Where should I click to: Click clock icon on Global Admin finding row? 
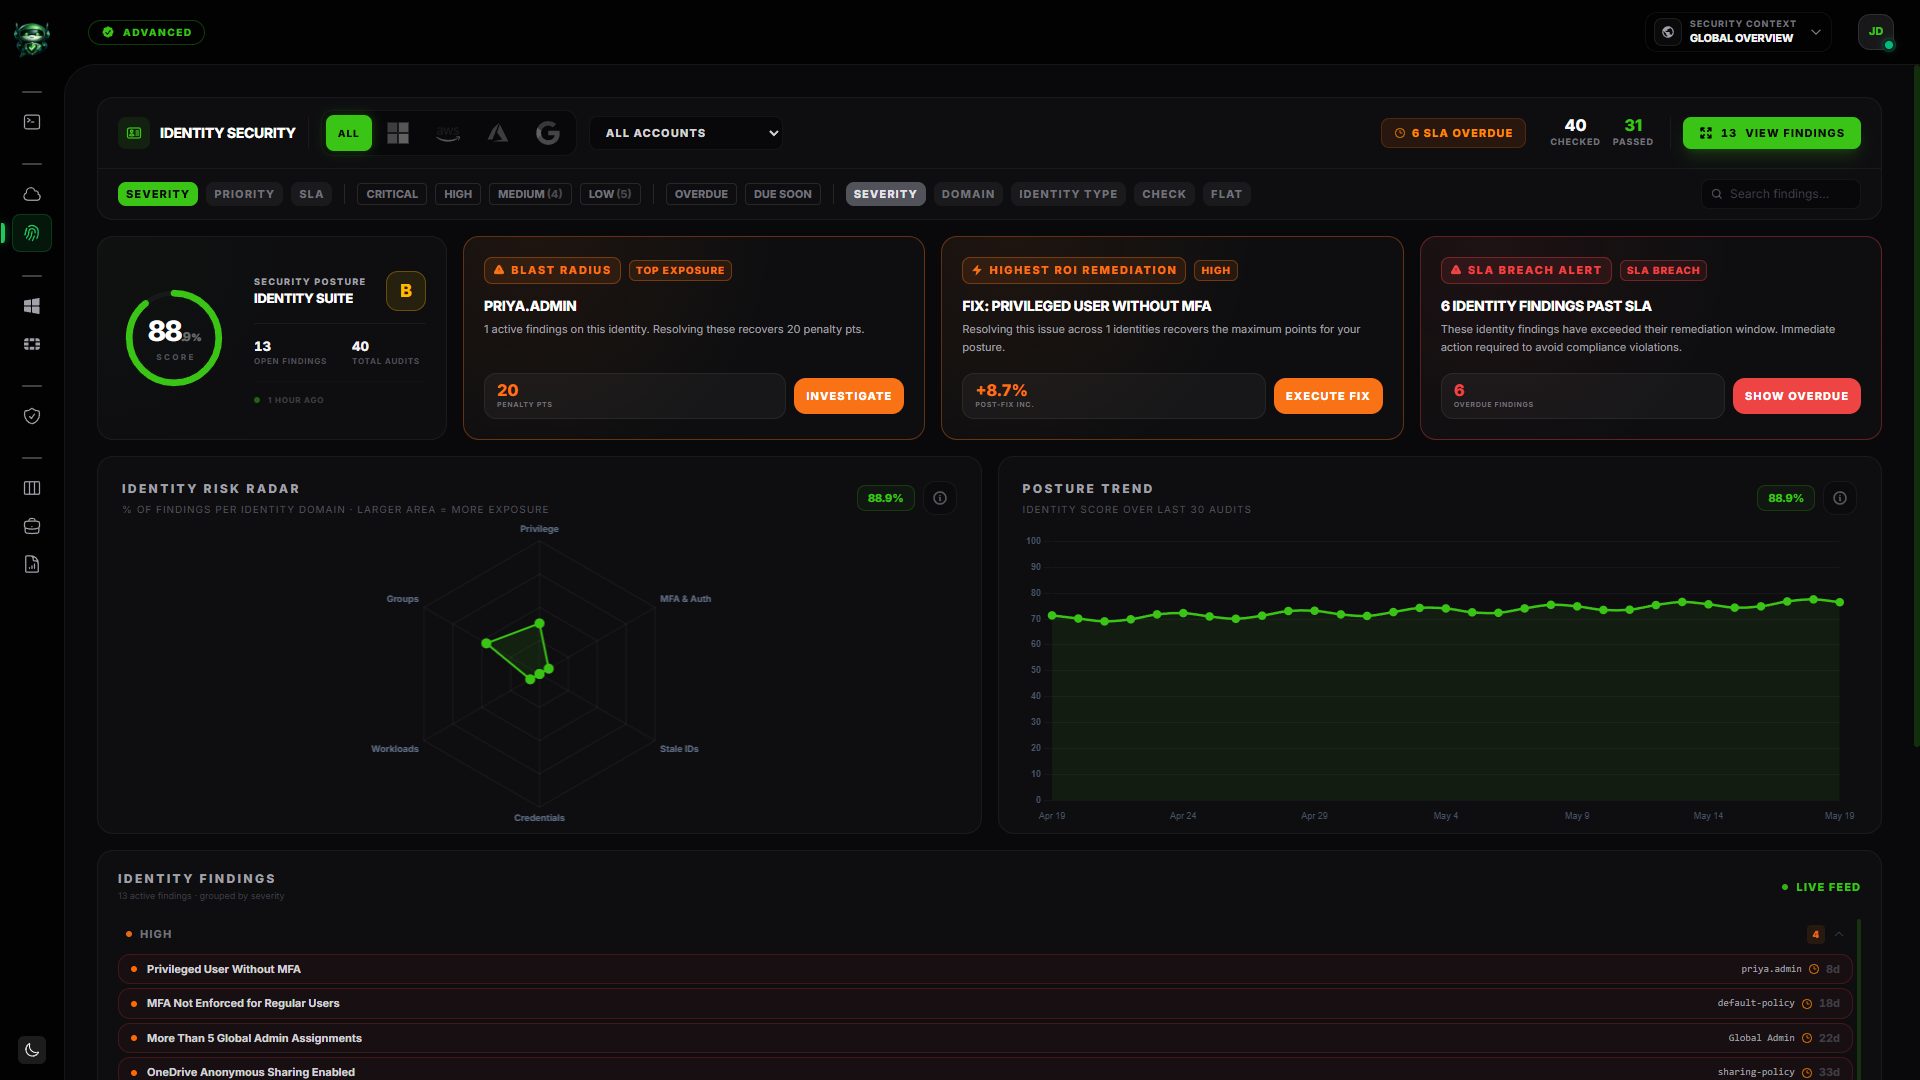(x=1807, y=1038)
